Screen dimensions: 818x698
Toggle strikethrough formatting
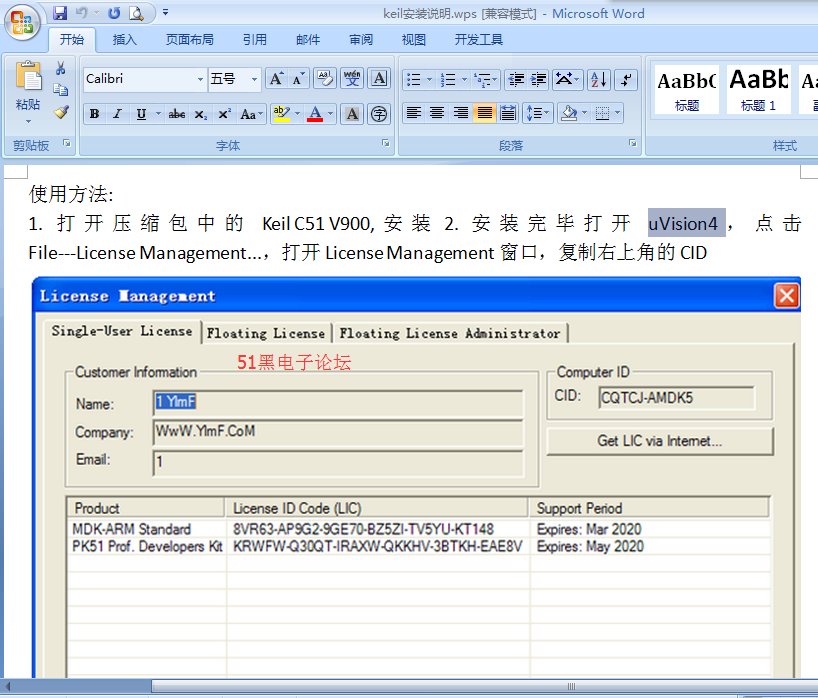(177, 114)
